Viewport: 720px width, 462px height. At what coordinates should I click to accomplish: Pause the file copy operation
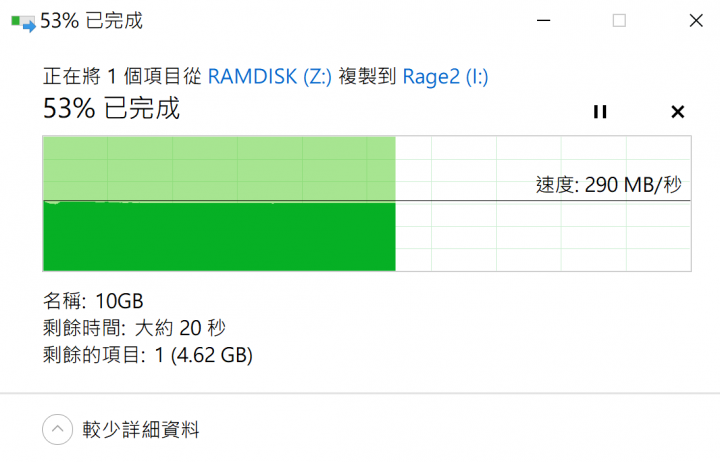600,112
